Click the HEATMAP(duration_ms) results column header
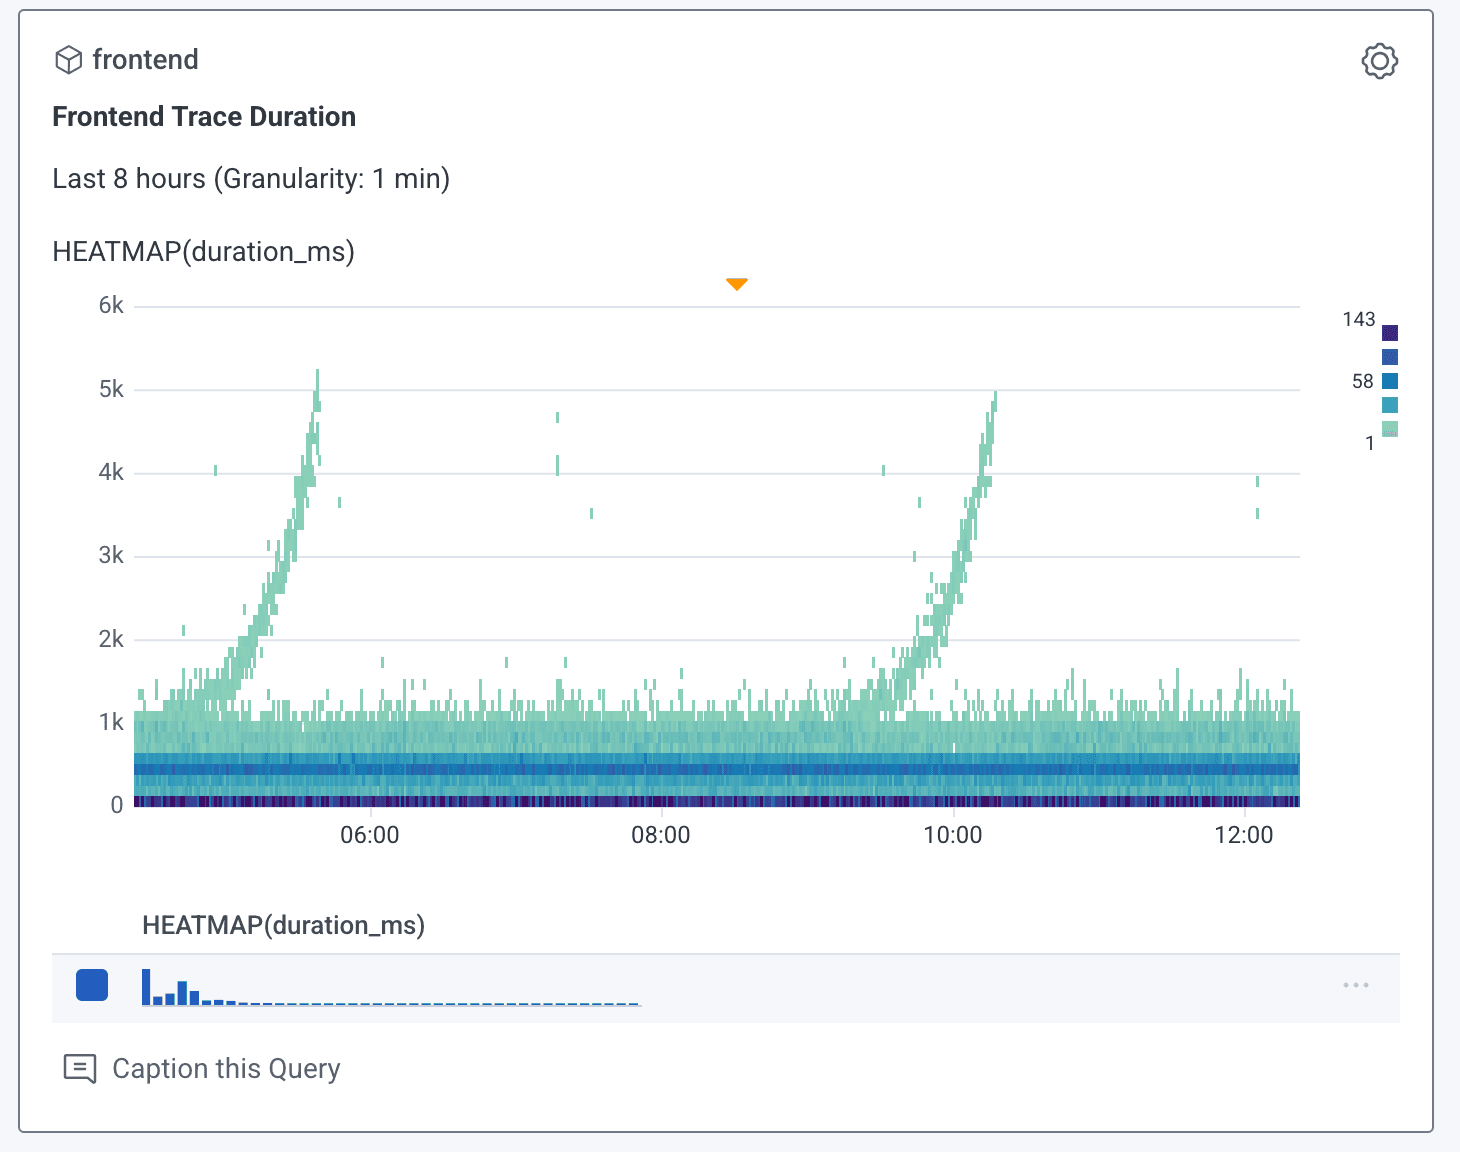The height and width of the screenshot is (1152, 1460). 283,925
